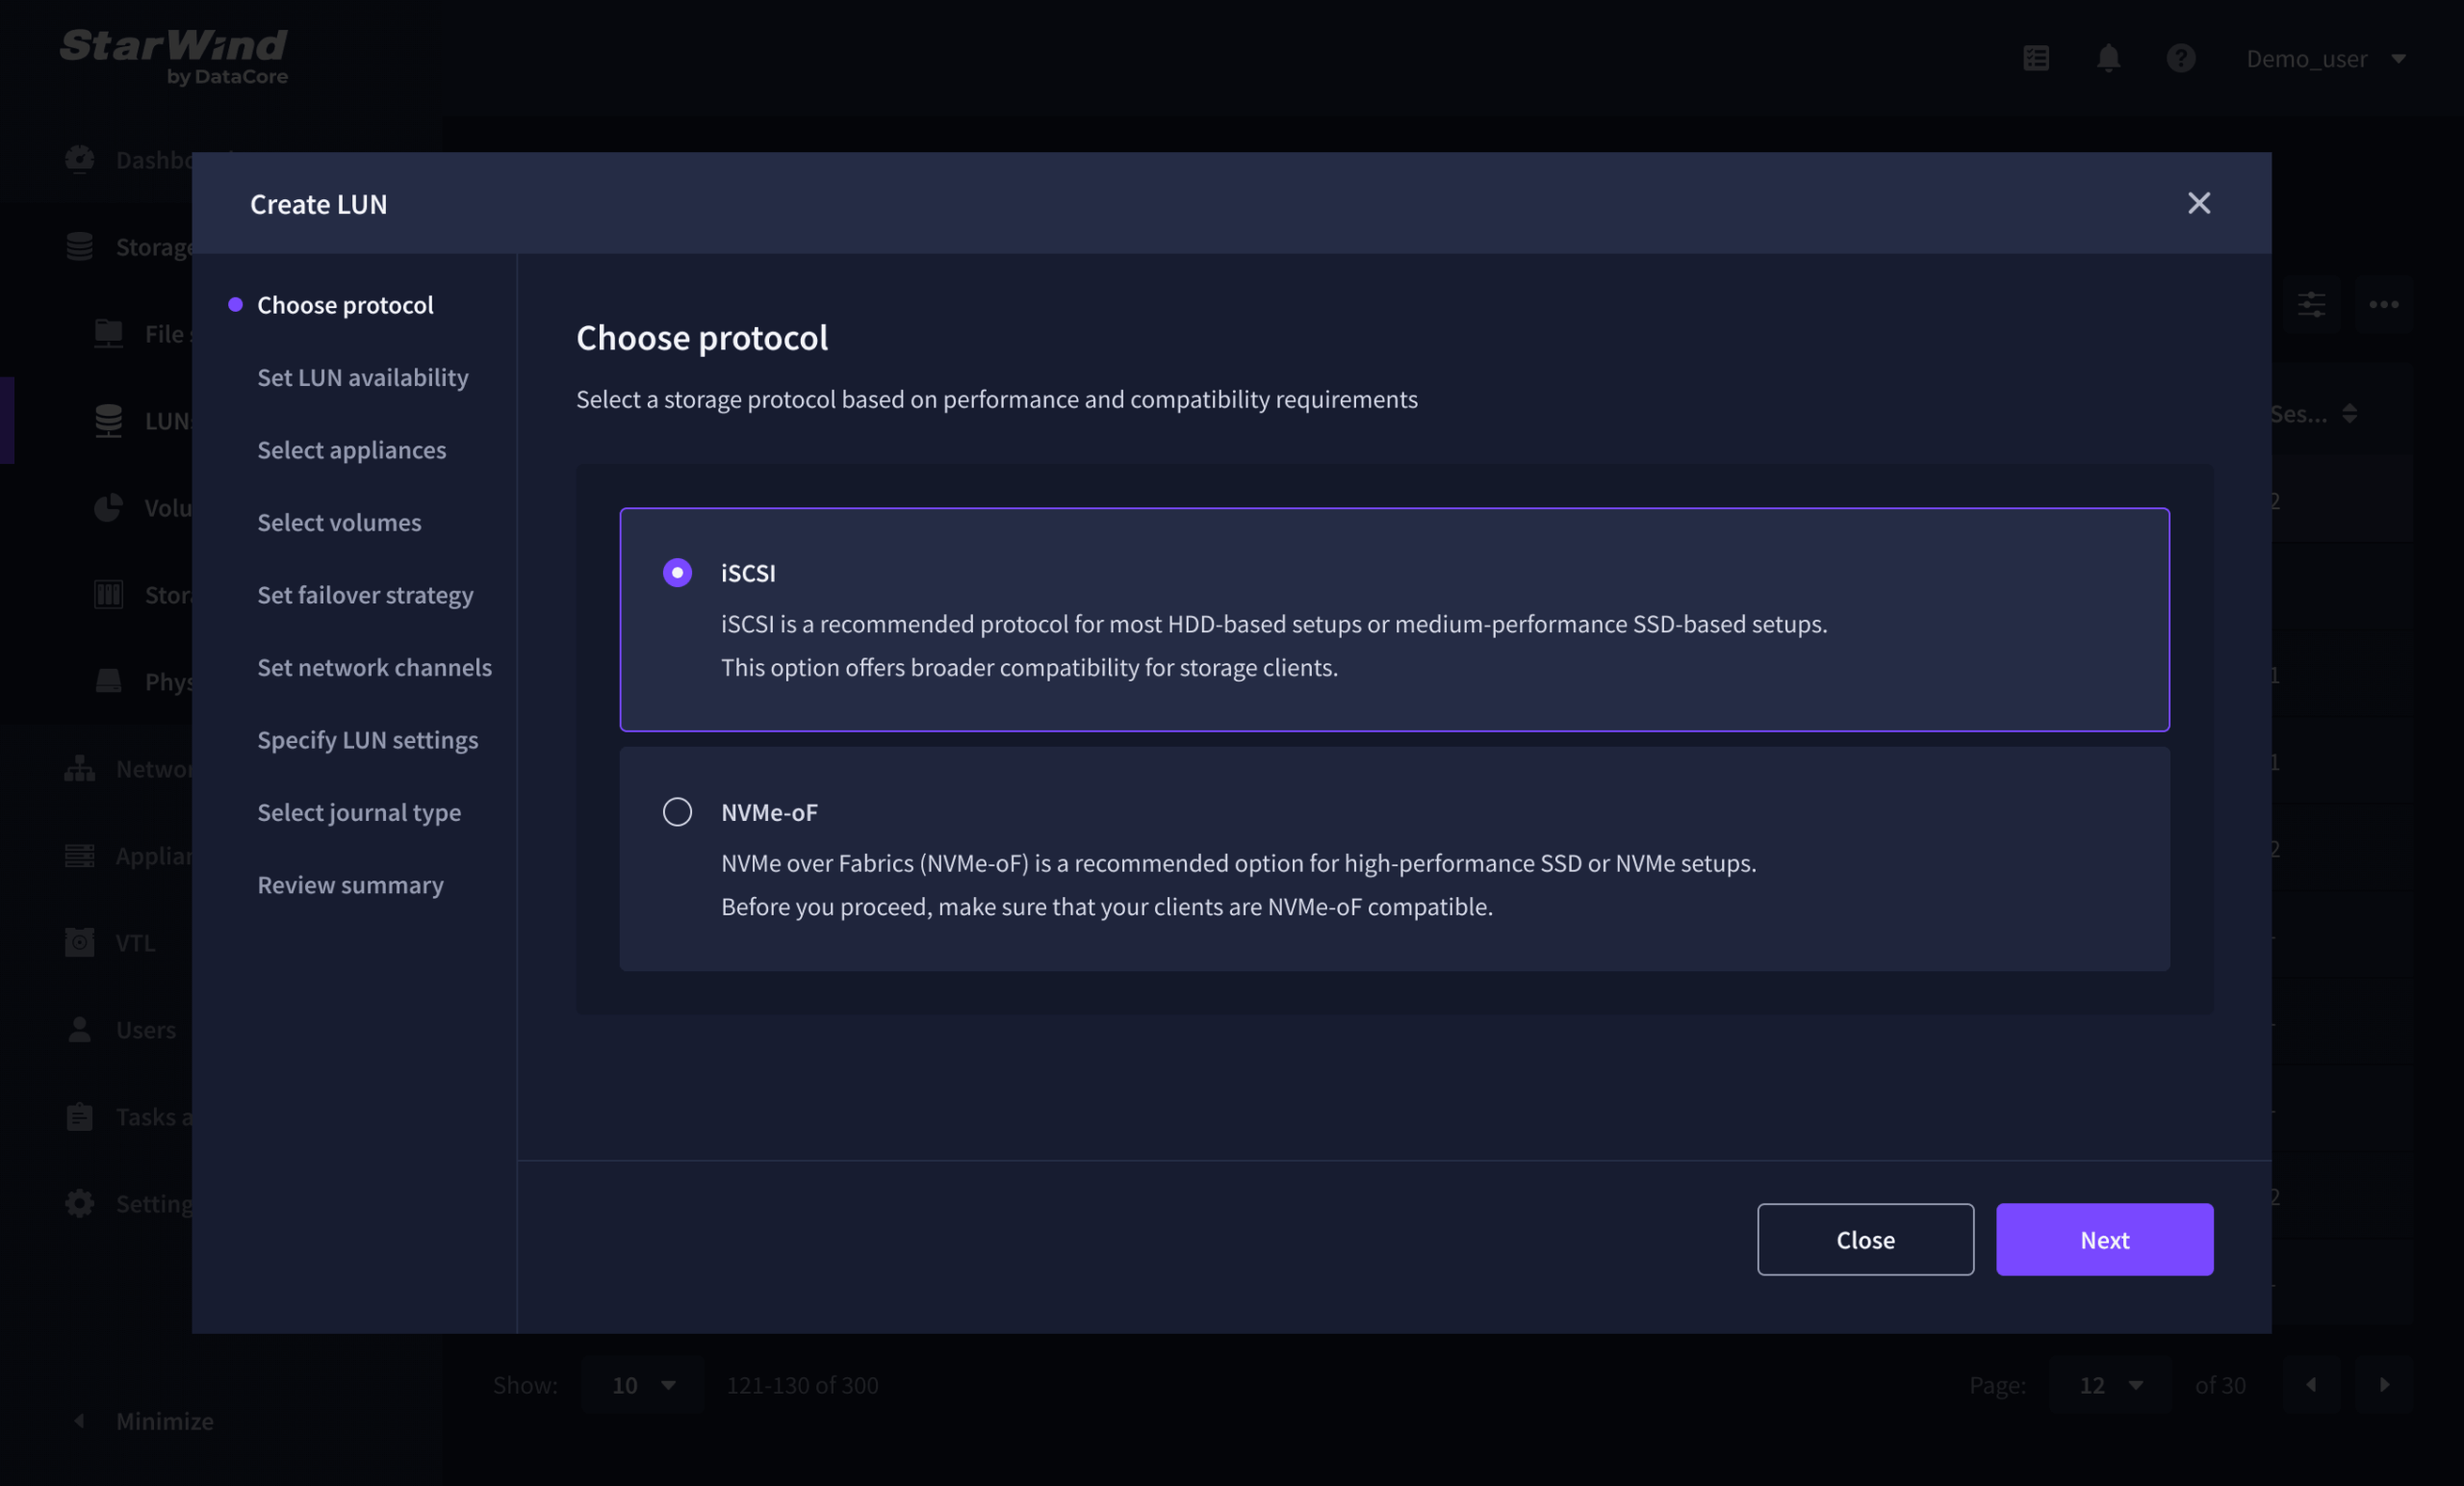Open the Show rows per page dropdown

pyautogui.click(x=642, y=1384)
